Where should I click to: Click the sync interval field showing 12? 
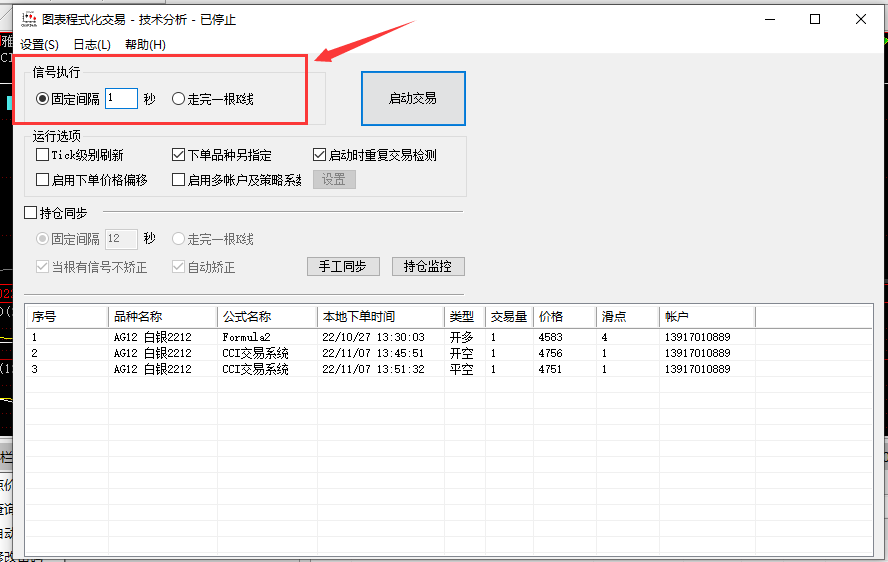(121, 239)
